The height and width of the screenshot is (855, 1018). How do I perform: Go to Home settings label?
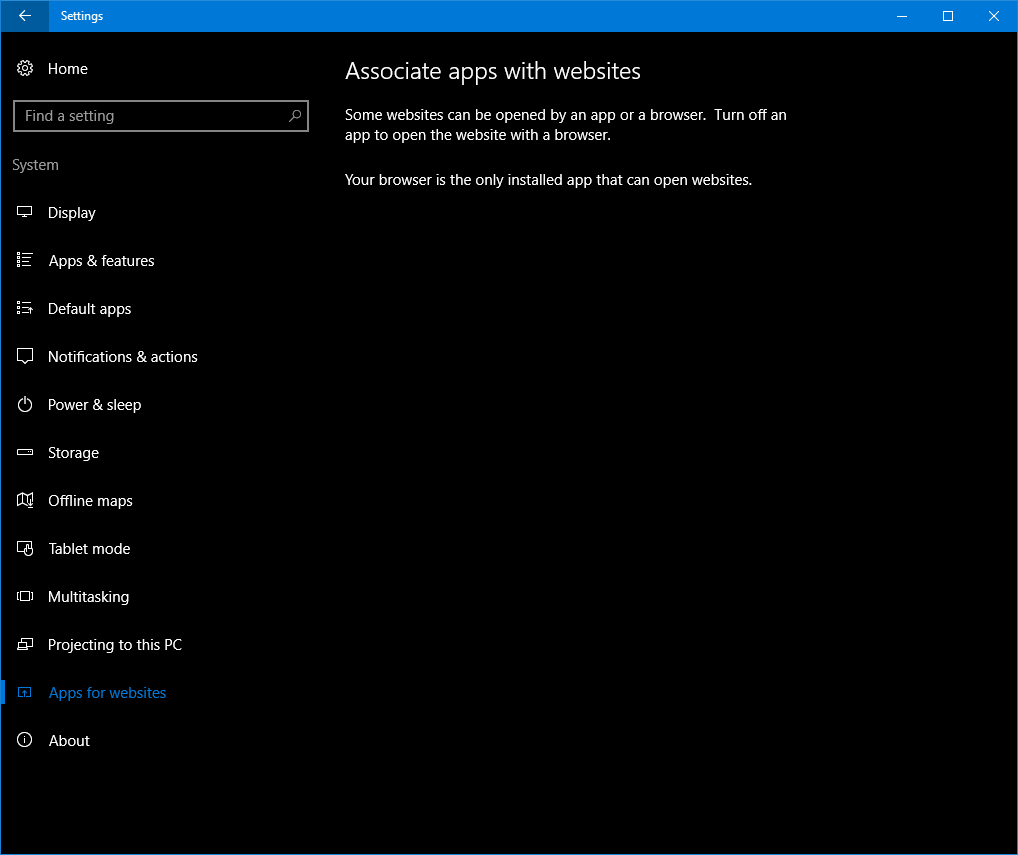(68, 69)
